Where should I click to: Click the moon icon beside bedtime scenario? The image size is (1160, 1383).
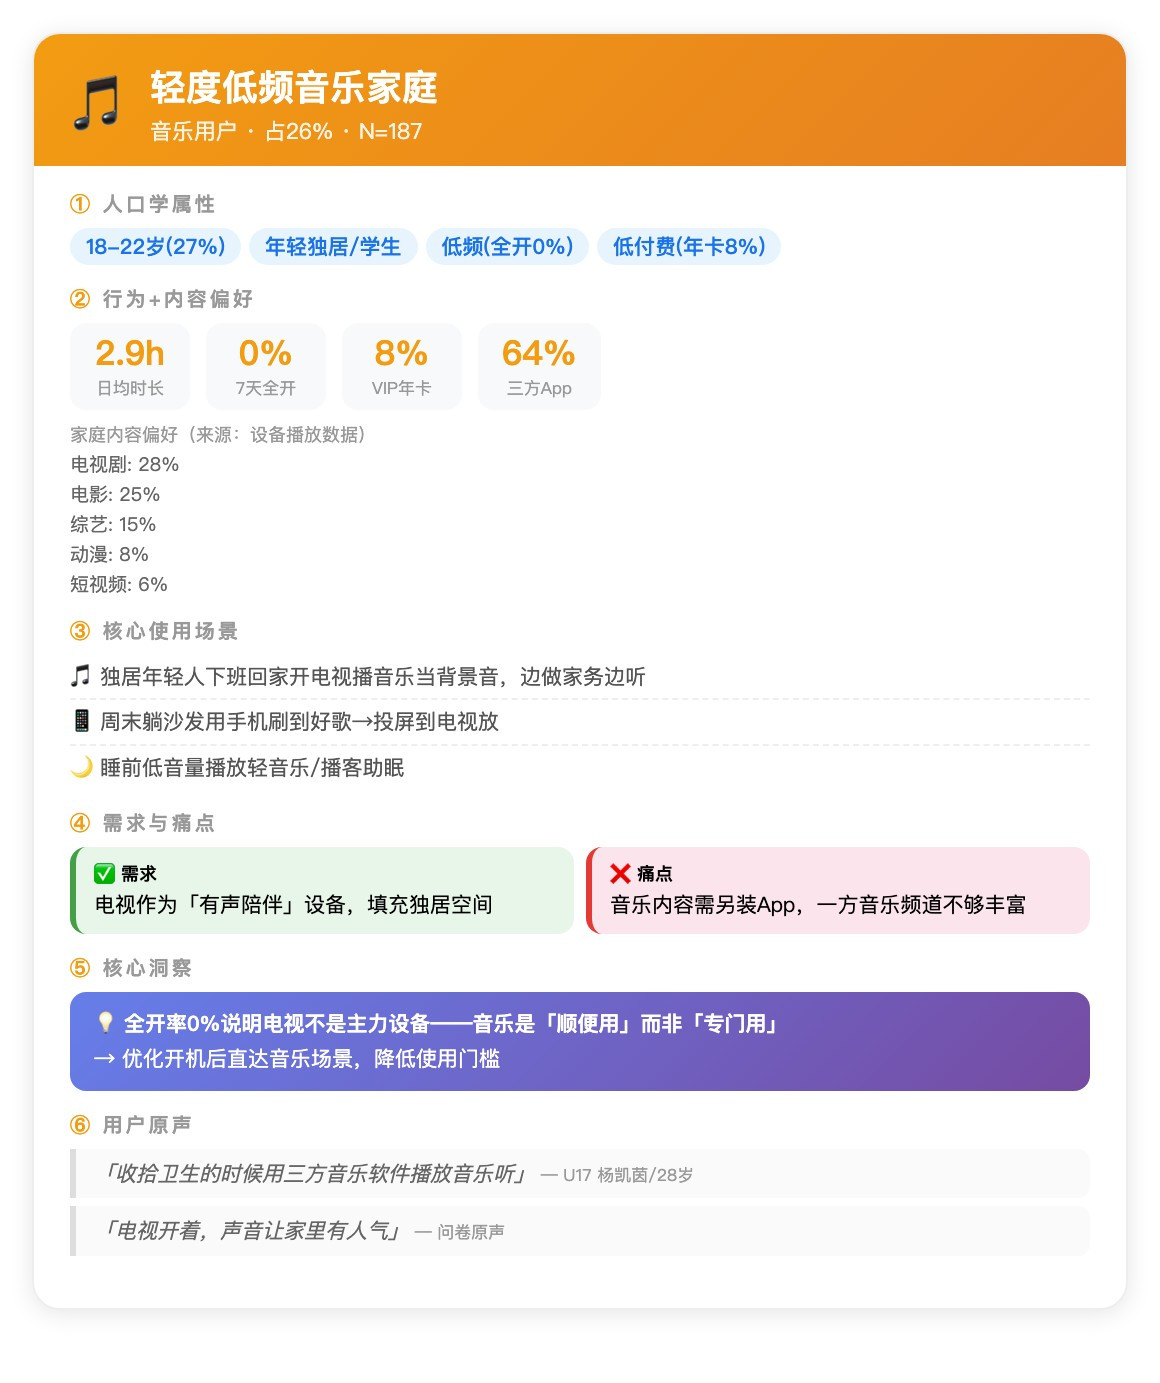[x=82, y=767]
